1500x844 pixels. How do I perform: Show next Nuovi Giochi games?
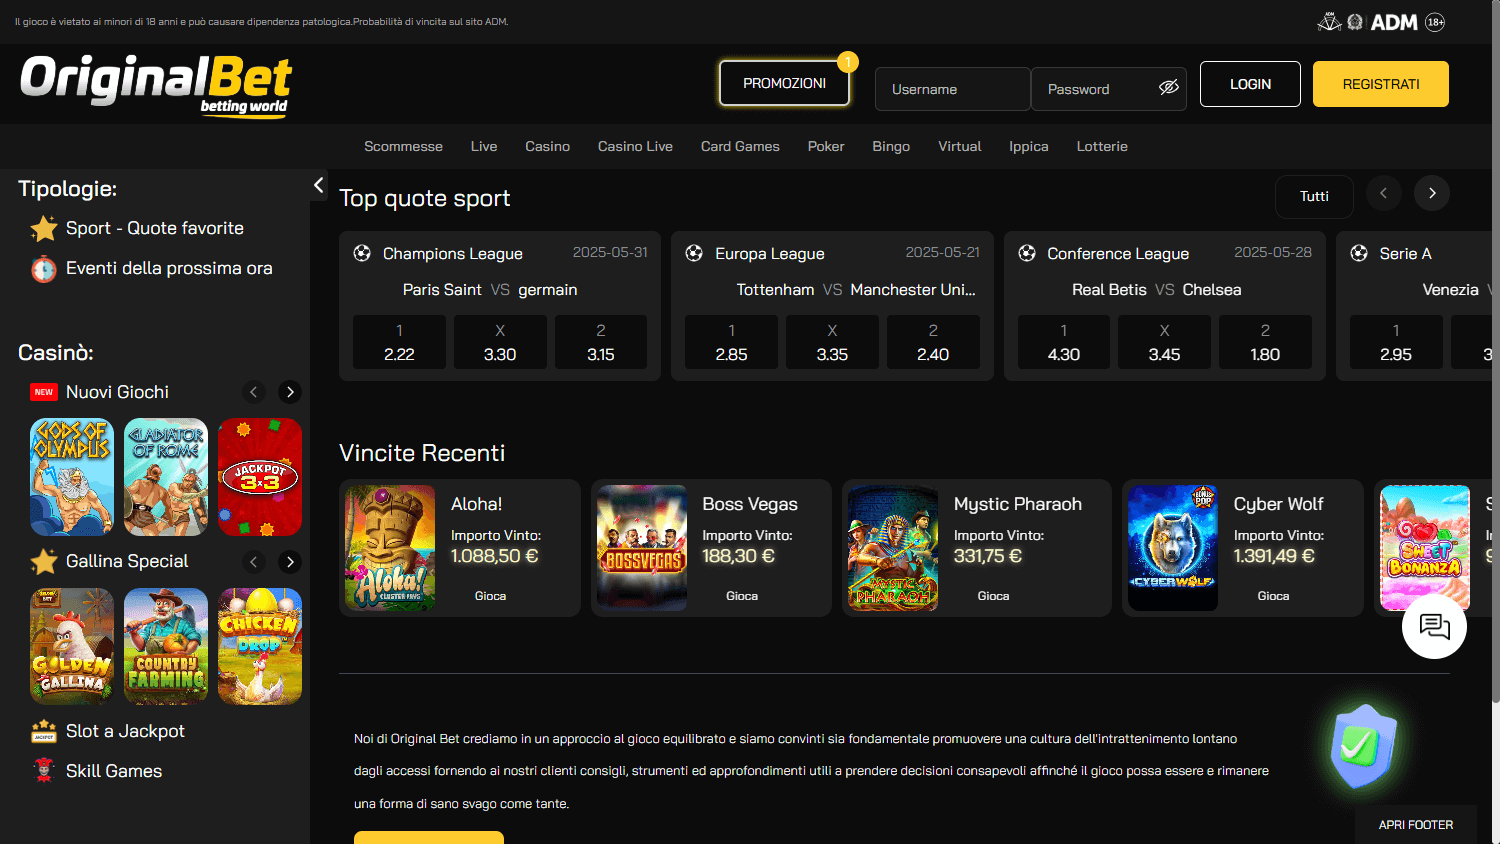290,392
